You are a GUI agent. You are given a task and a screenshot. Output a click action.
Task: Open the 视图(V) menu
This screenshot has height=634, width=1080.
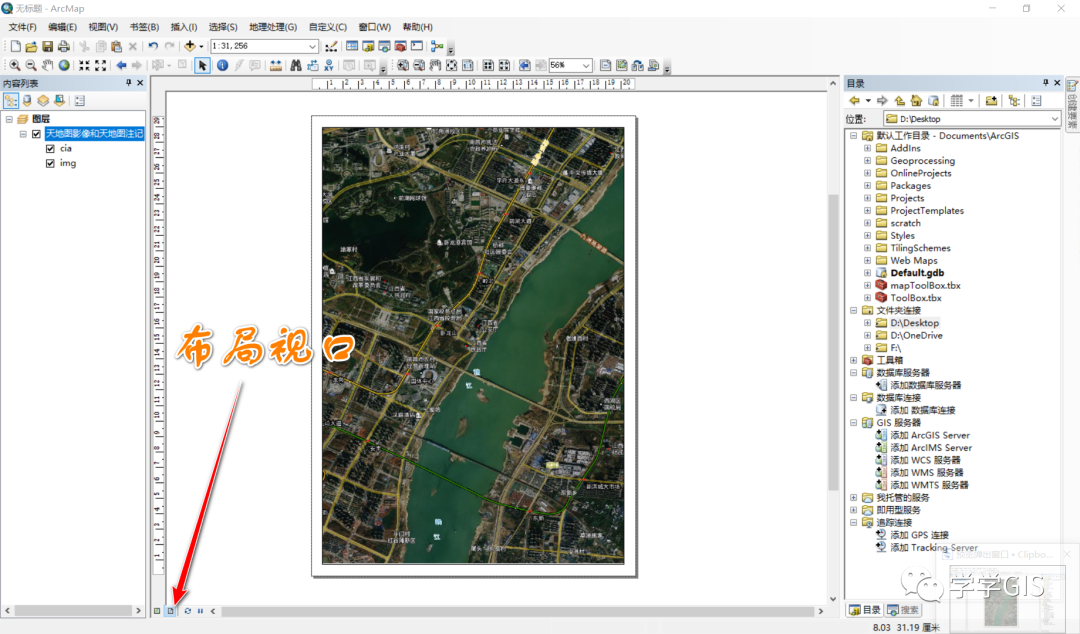point(103,27)
